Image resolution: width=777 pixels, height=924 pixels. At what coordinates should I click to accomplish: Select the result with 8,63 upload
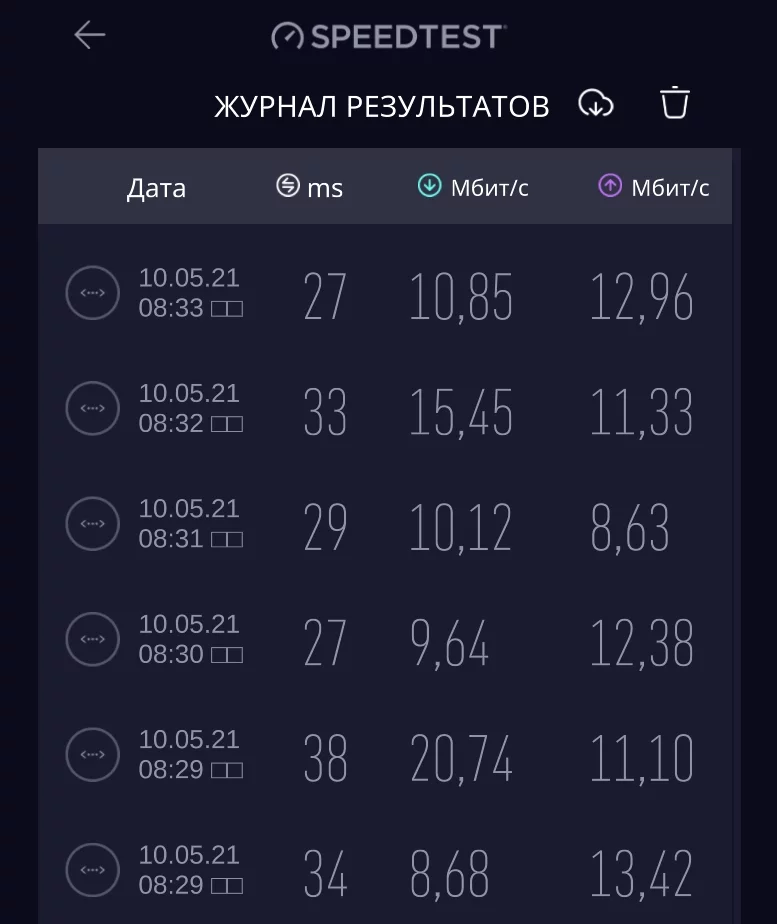[x=630, y=528]
